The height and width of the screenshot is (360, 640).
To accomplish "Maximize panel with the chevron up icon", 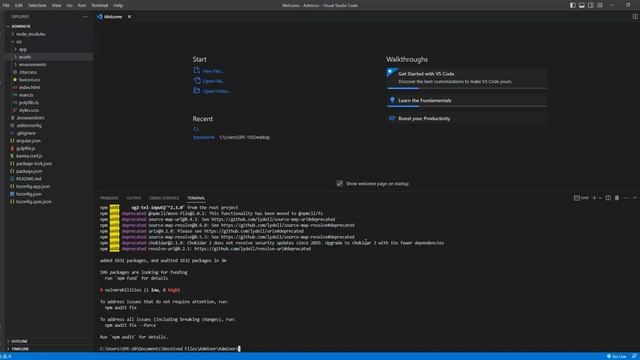I will pyautogui.click(x=635, y=198).
